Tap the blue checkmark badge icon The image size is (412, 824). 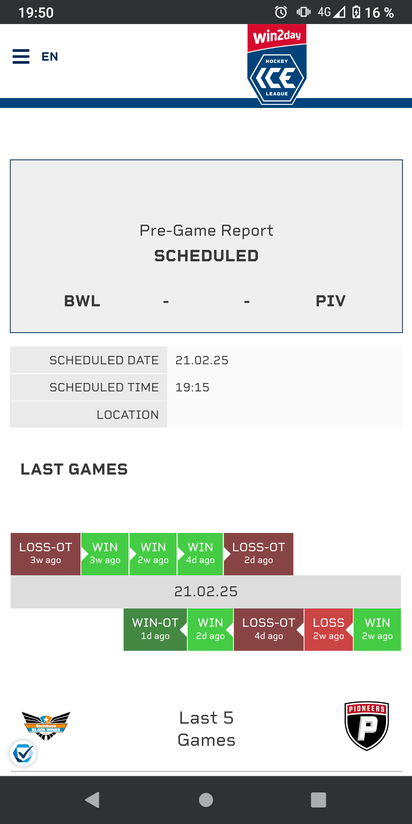click(x=23, y=754)
